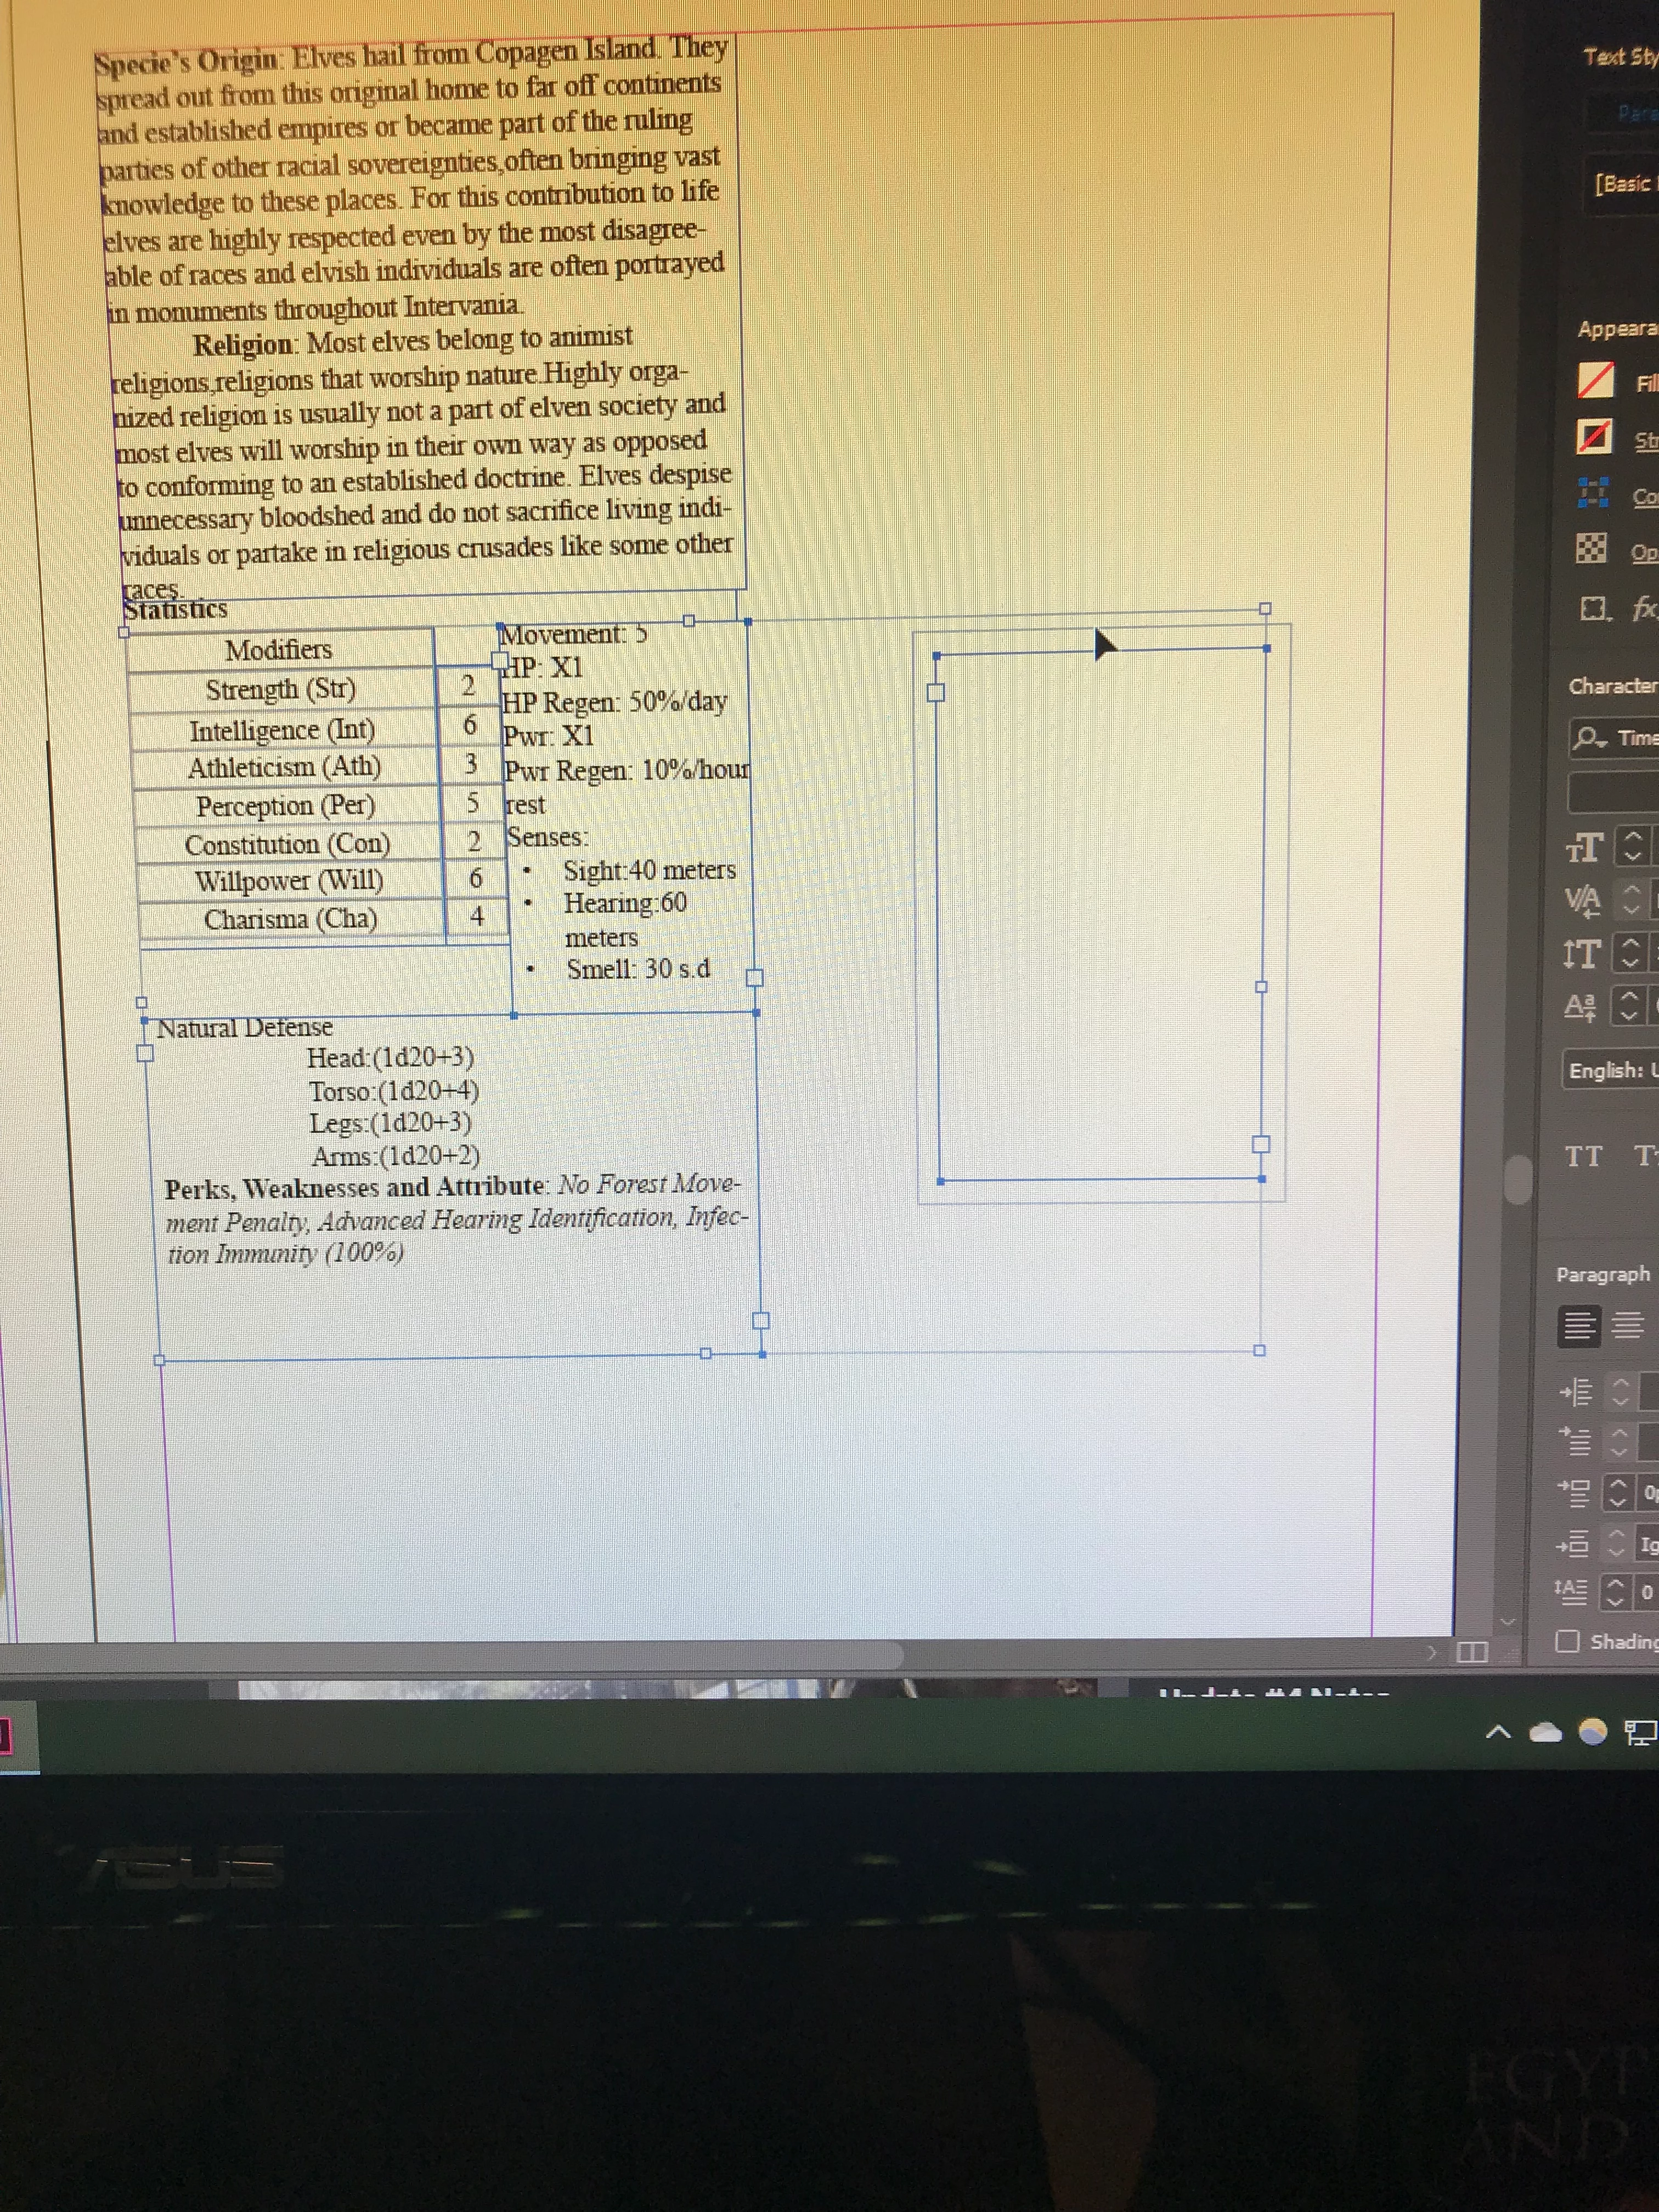Viewport: 1659px width, 2212px height.
Task: Click the font size stepper arrows
Action: coord(1633,846)
